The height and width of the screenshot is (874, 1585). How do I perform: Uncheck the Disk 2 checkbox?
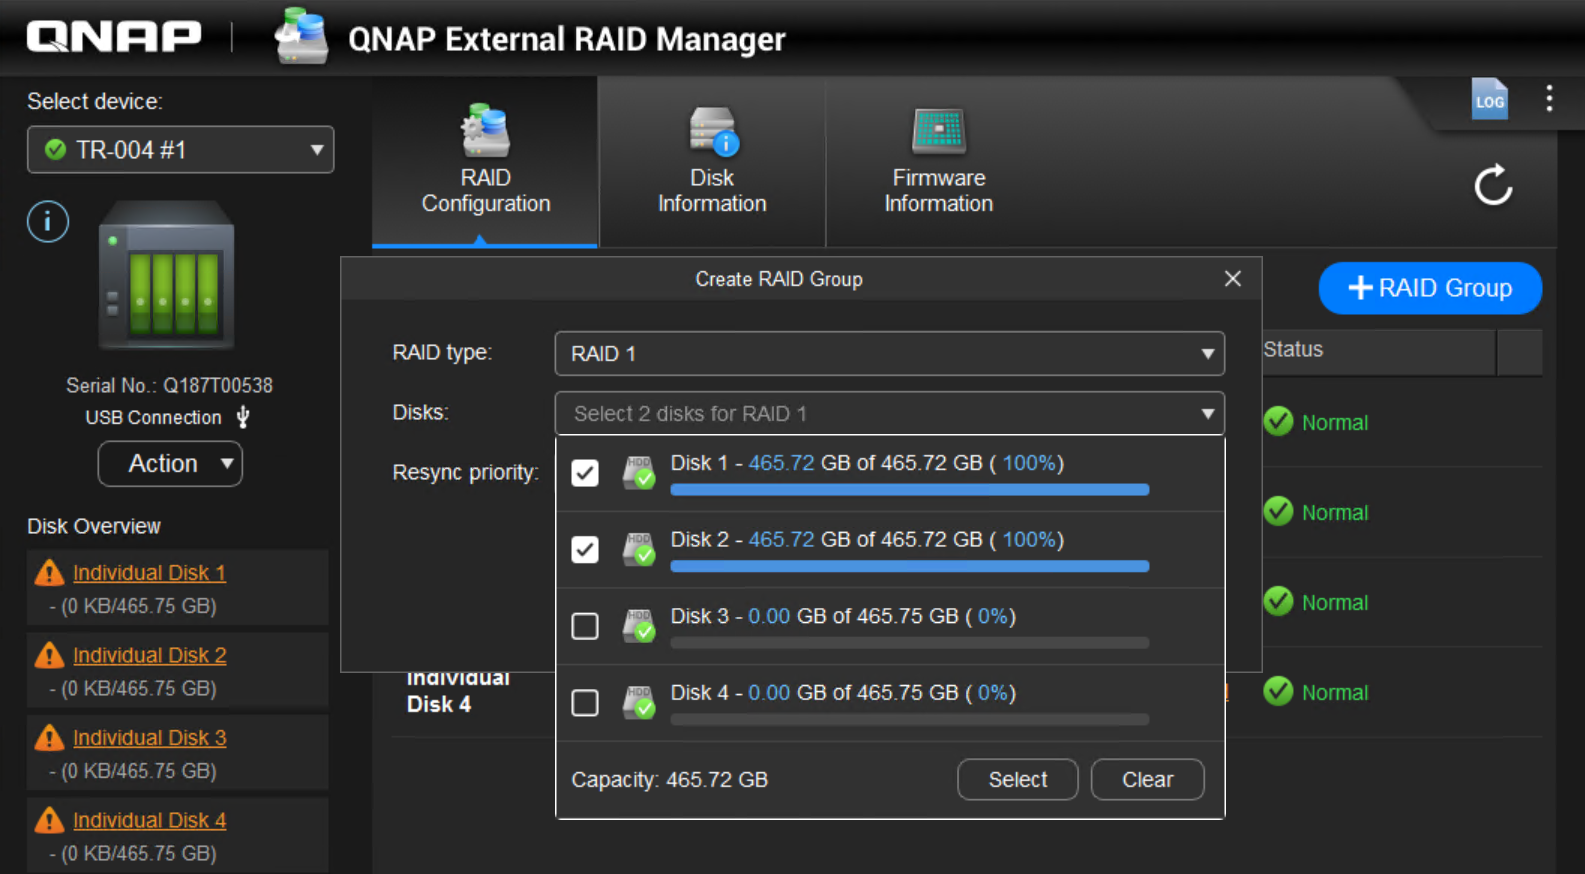click(x=585, y=550)
